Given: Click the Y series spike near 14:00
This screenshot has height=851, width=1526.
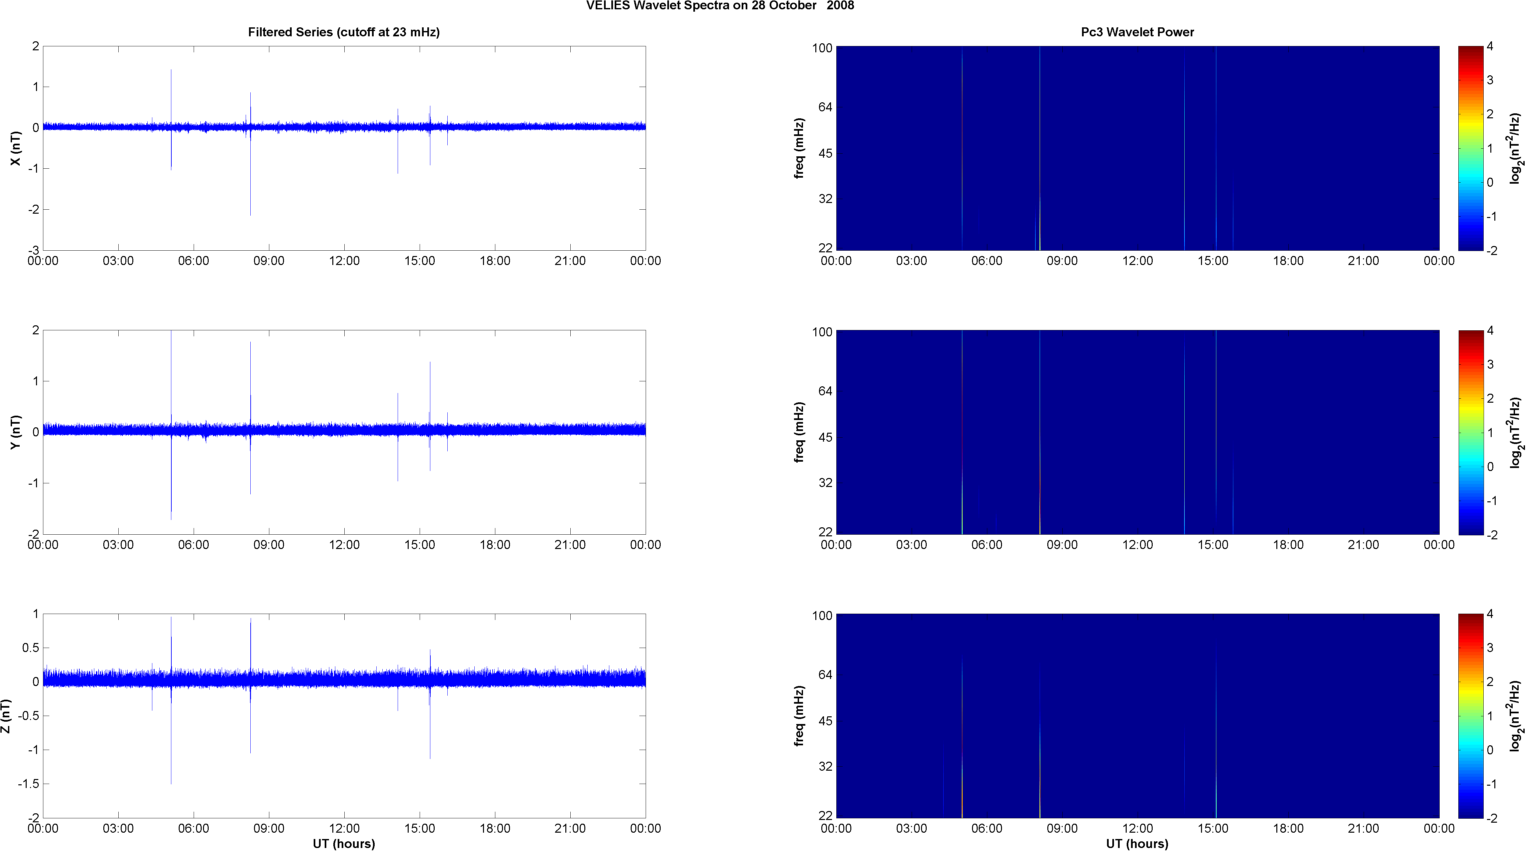Looking at the screenshot, I should tap(398, 437).
